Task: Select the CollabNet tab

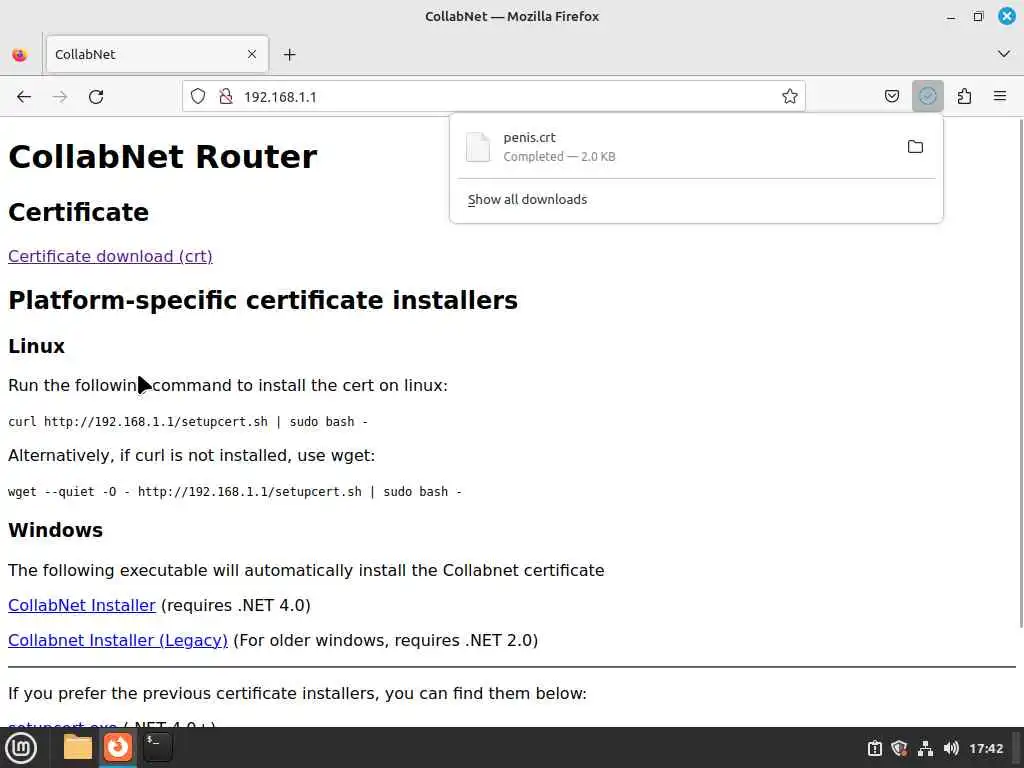Action: (x=157, y=54)
